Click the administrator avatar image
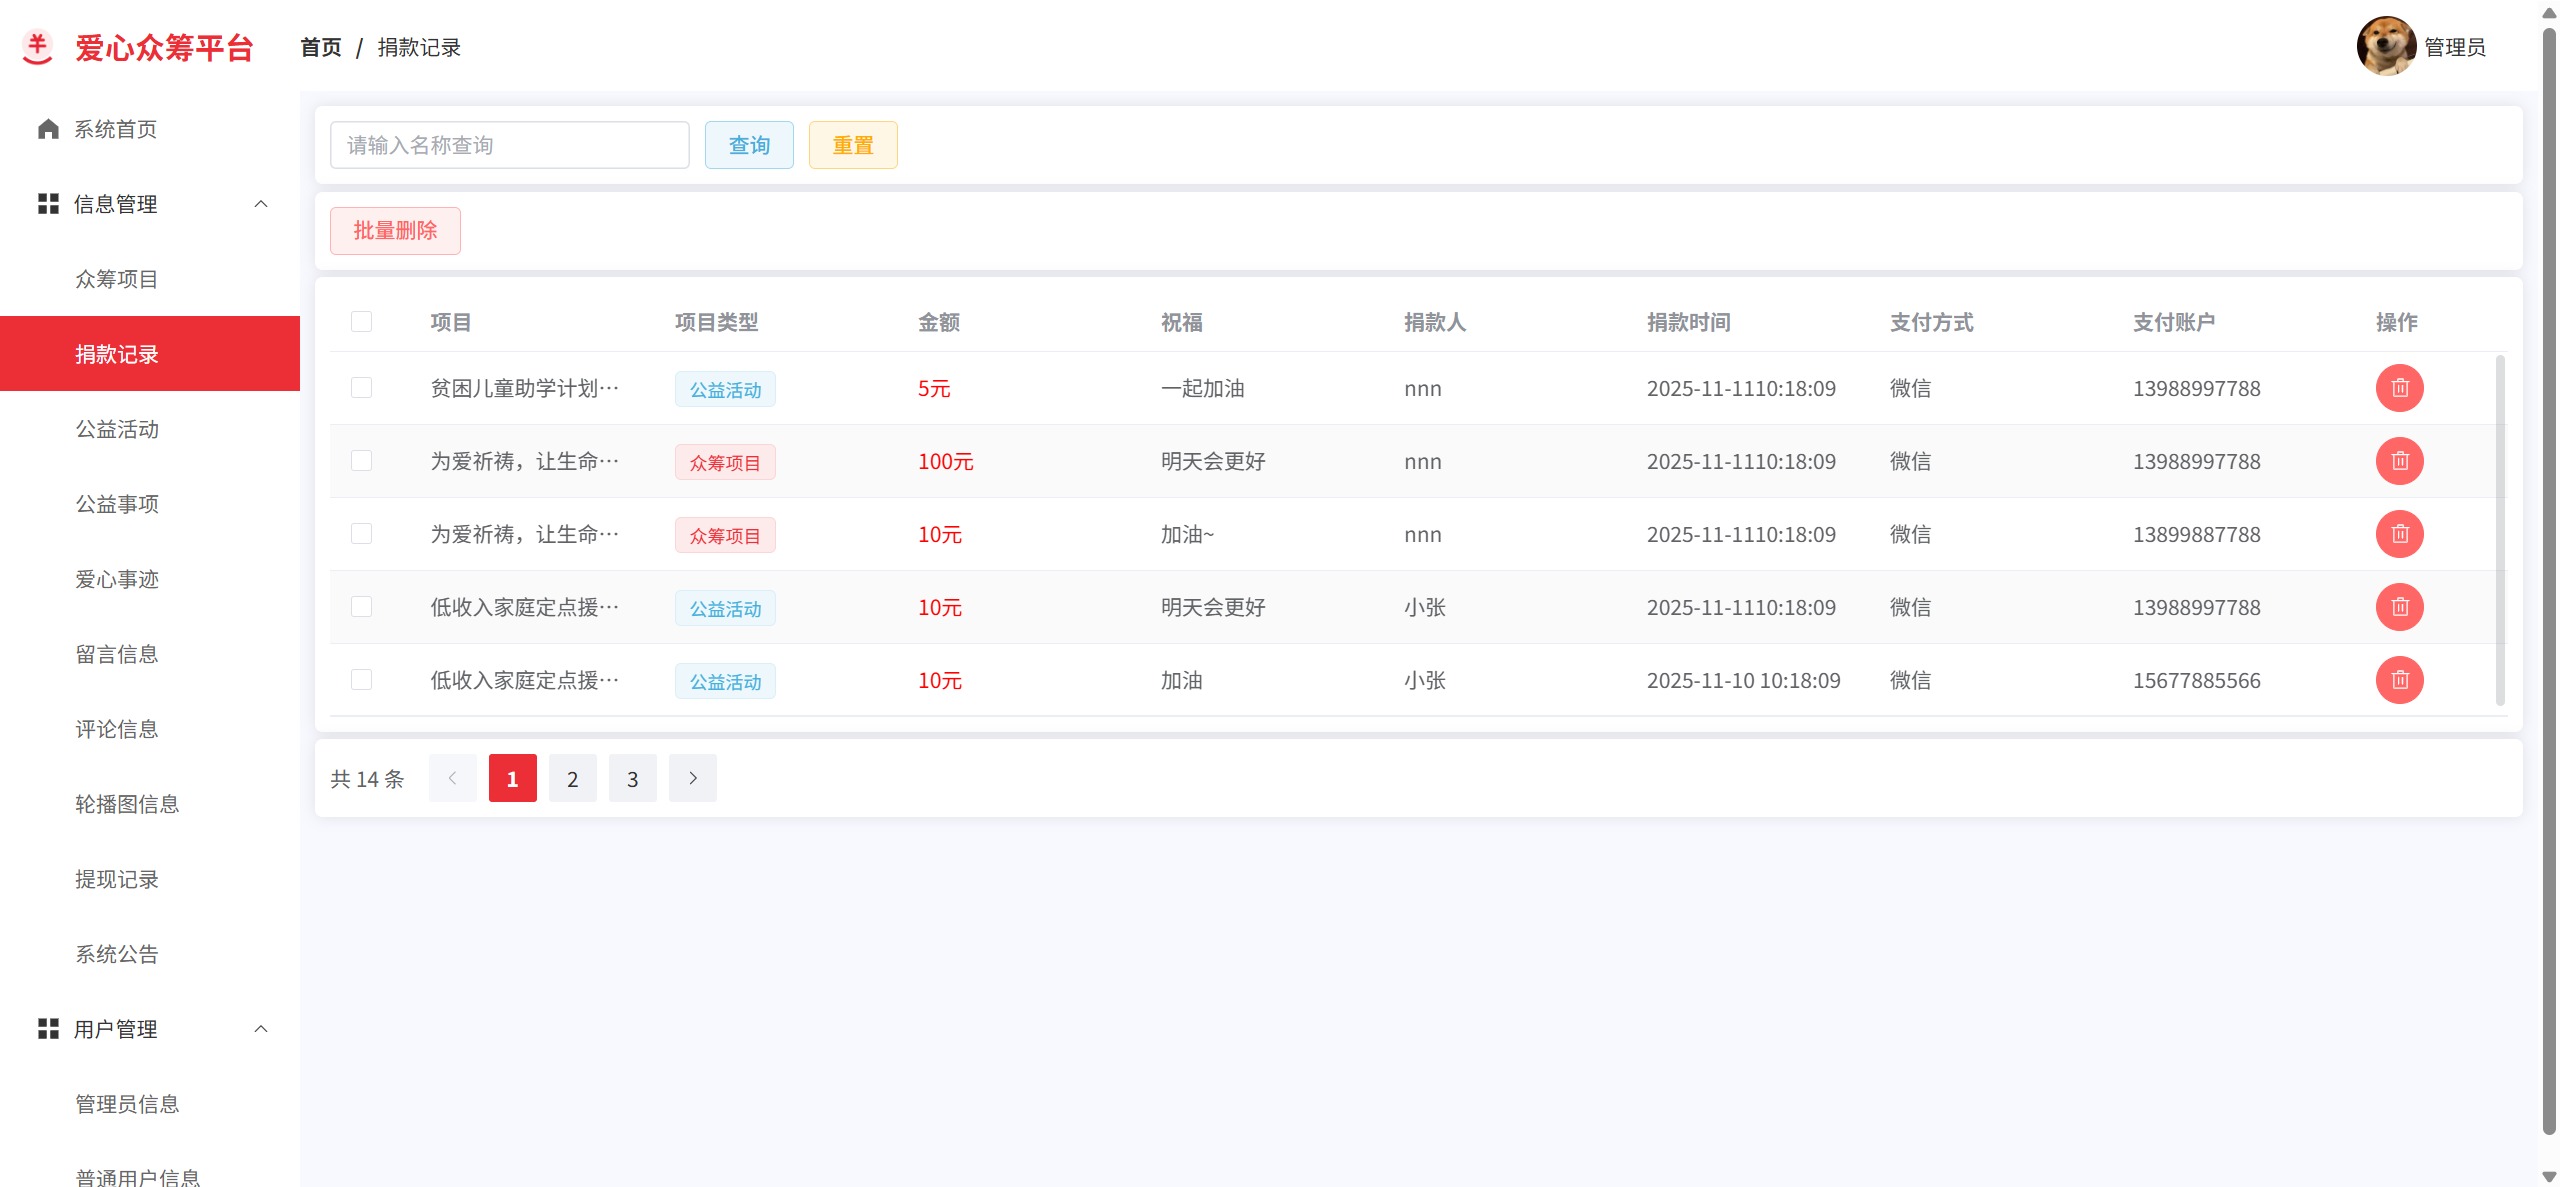This screenshot has height=1187, width=2560. pos(2385,46)
